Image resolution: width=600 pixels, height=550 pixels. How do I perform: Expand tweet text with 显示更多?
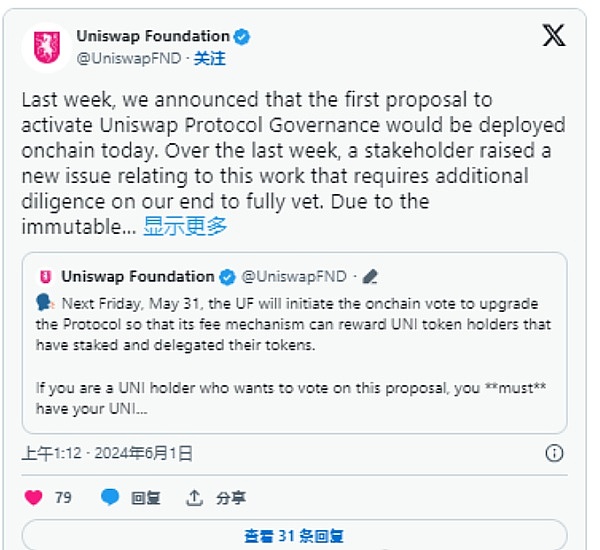(x=185, y=226)
